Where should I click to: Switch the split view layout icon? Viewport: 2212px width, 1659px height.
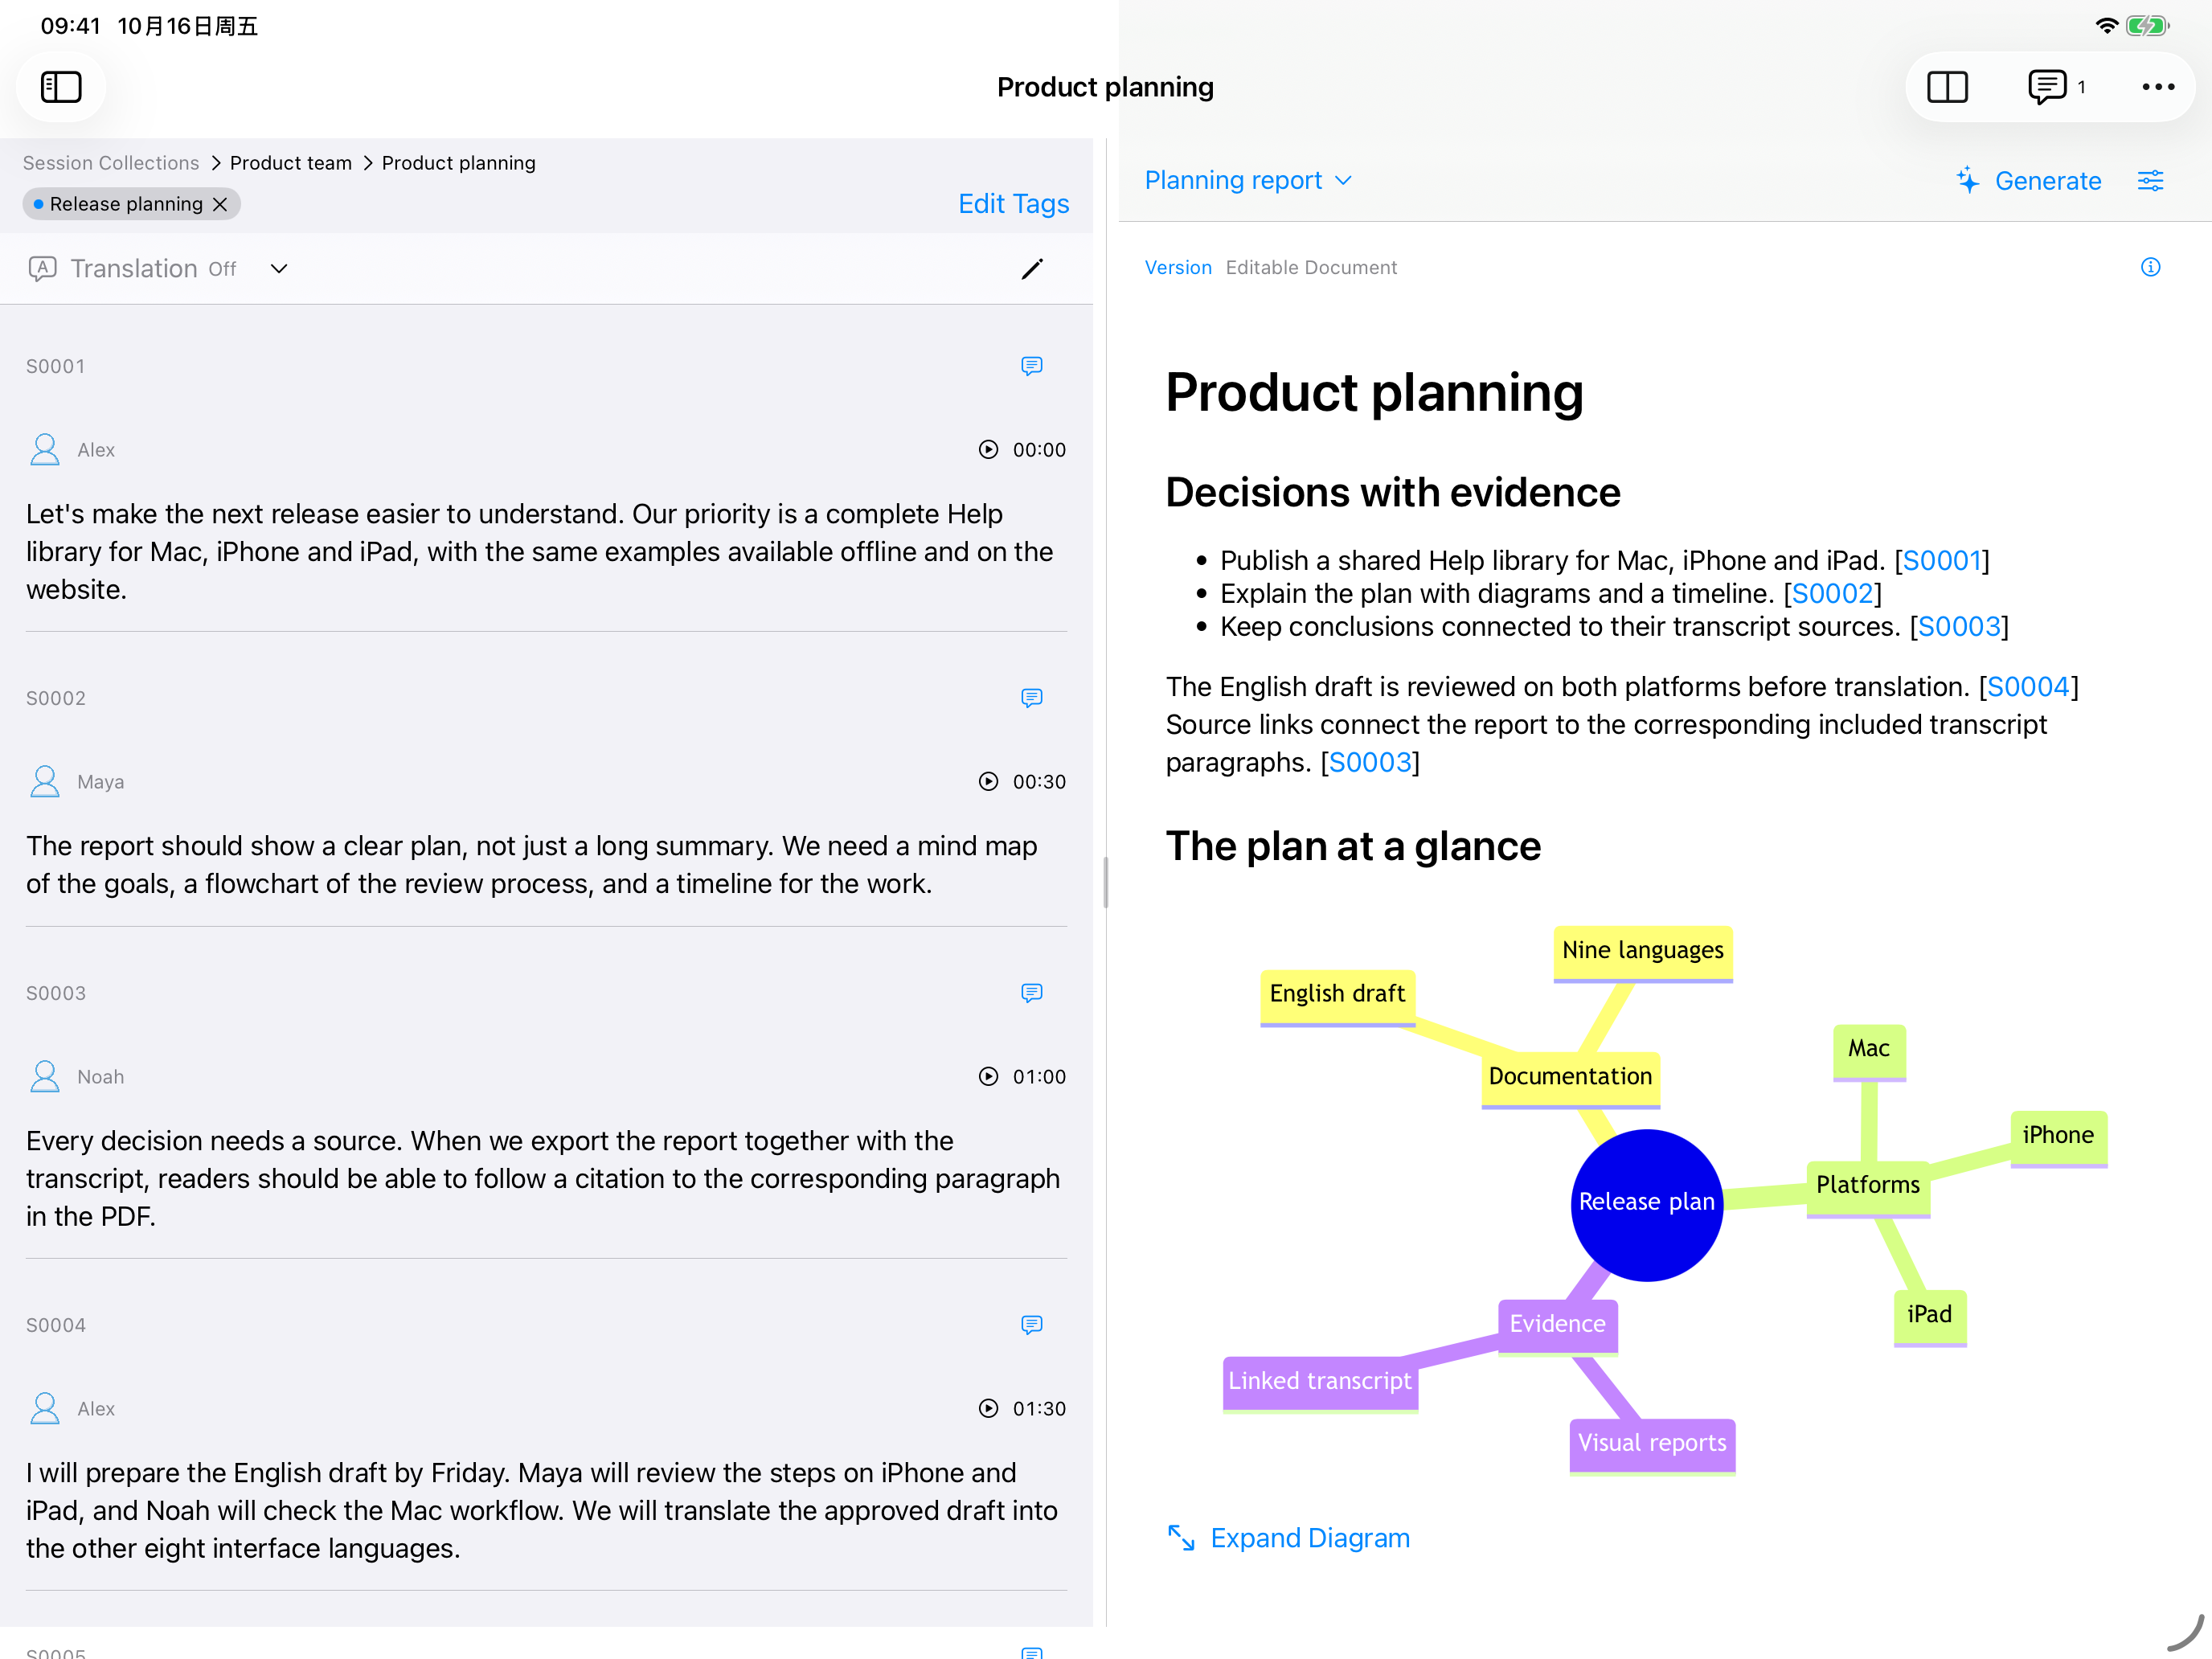(x=1947, y=87)
